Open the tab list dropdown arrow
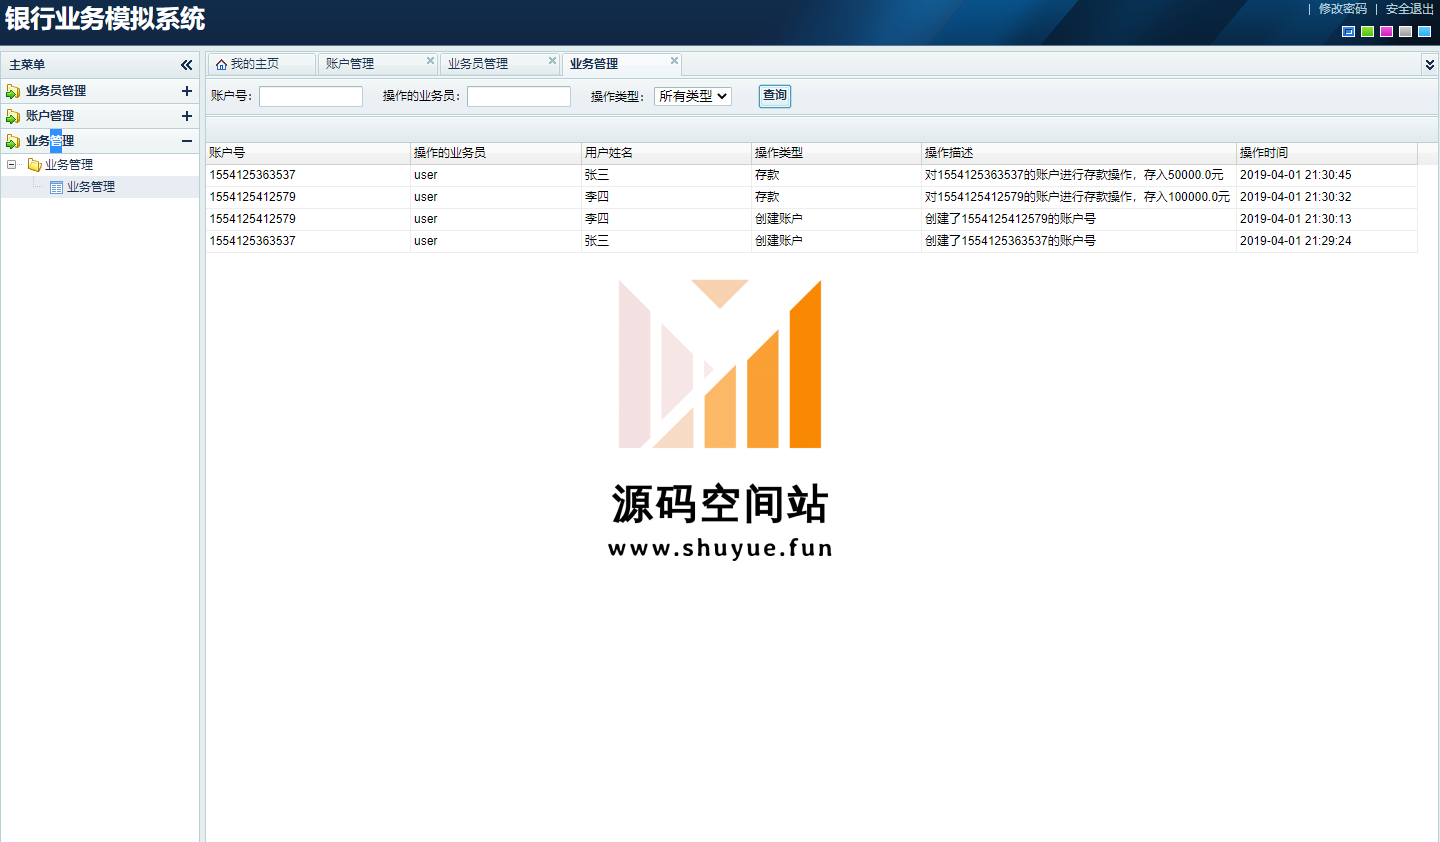 1430,64
